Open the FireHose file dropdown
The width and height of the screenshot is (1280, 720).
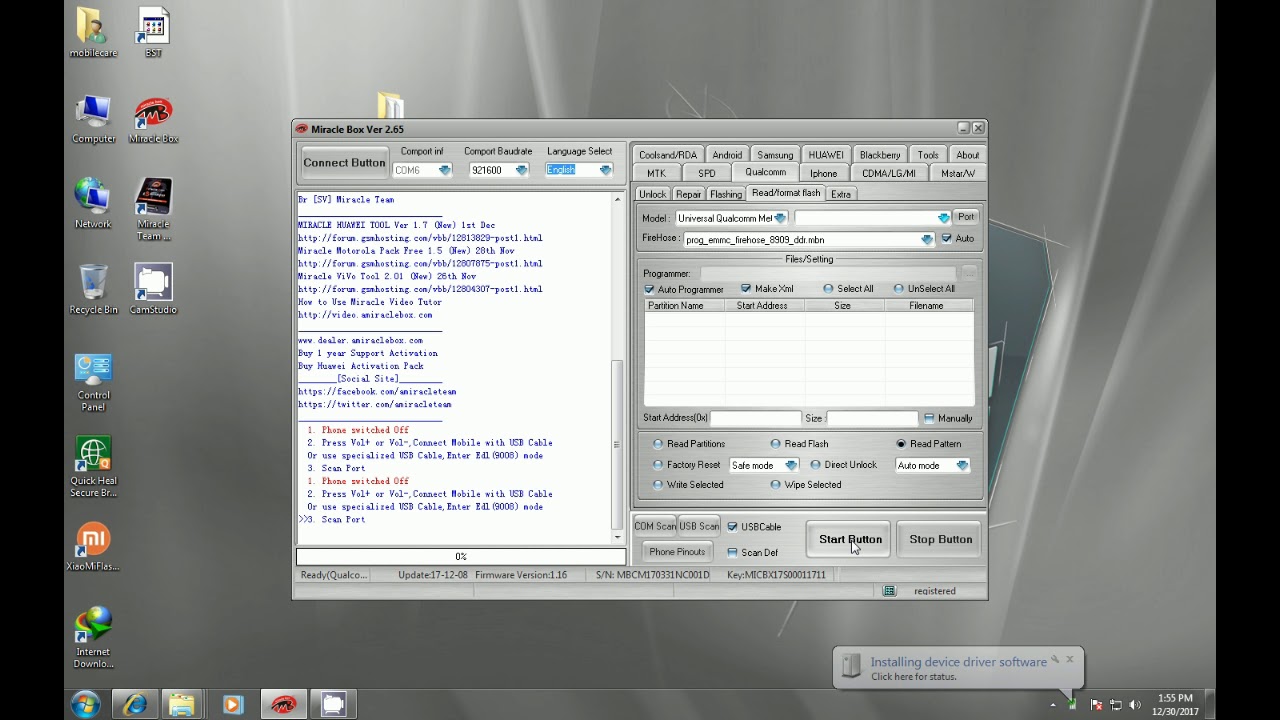pyautogui.click(x=926, y=240)
